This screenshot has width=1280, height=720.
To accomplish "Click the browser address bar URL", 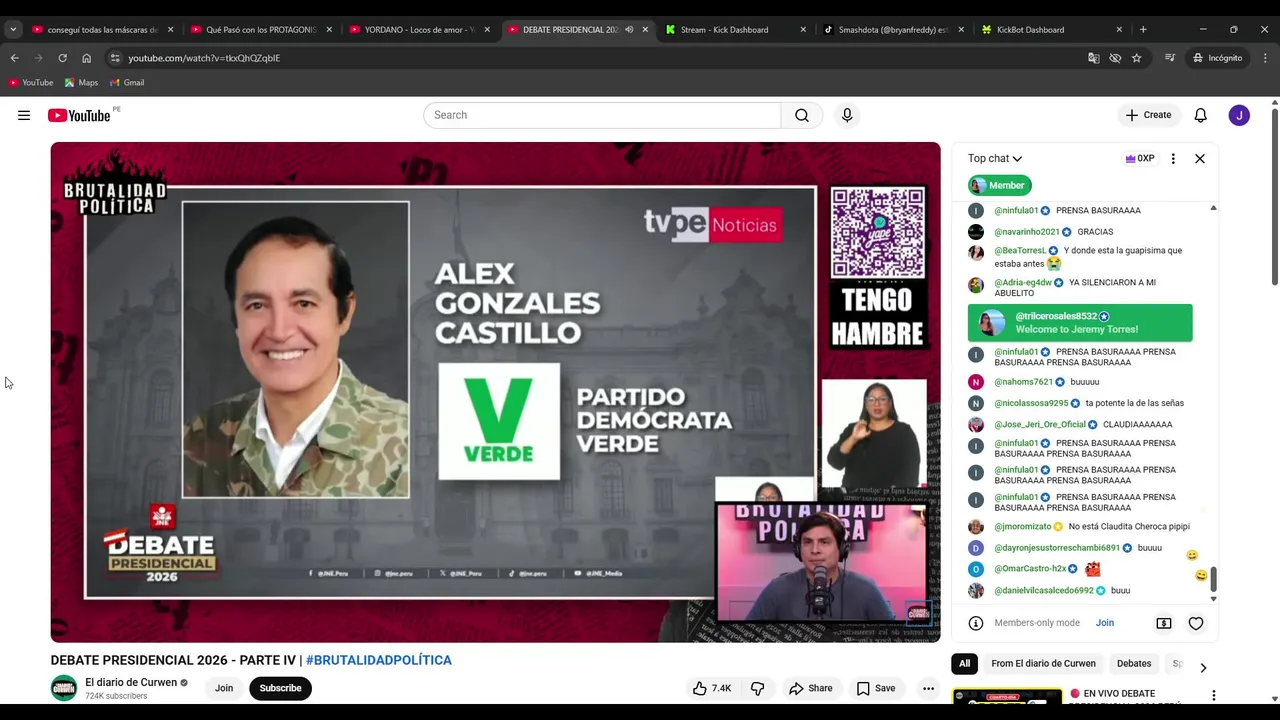I will (x=204, y=58).
